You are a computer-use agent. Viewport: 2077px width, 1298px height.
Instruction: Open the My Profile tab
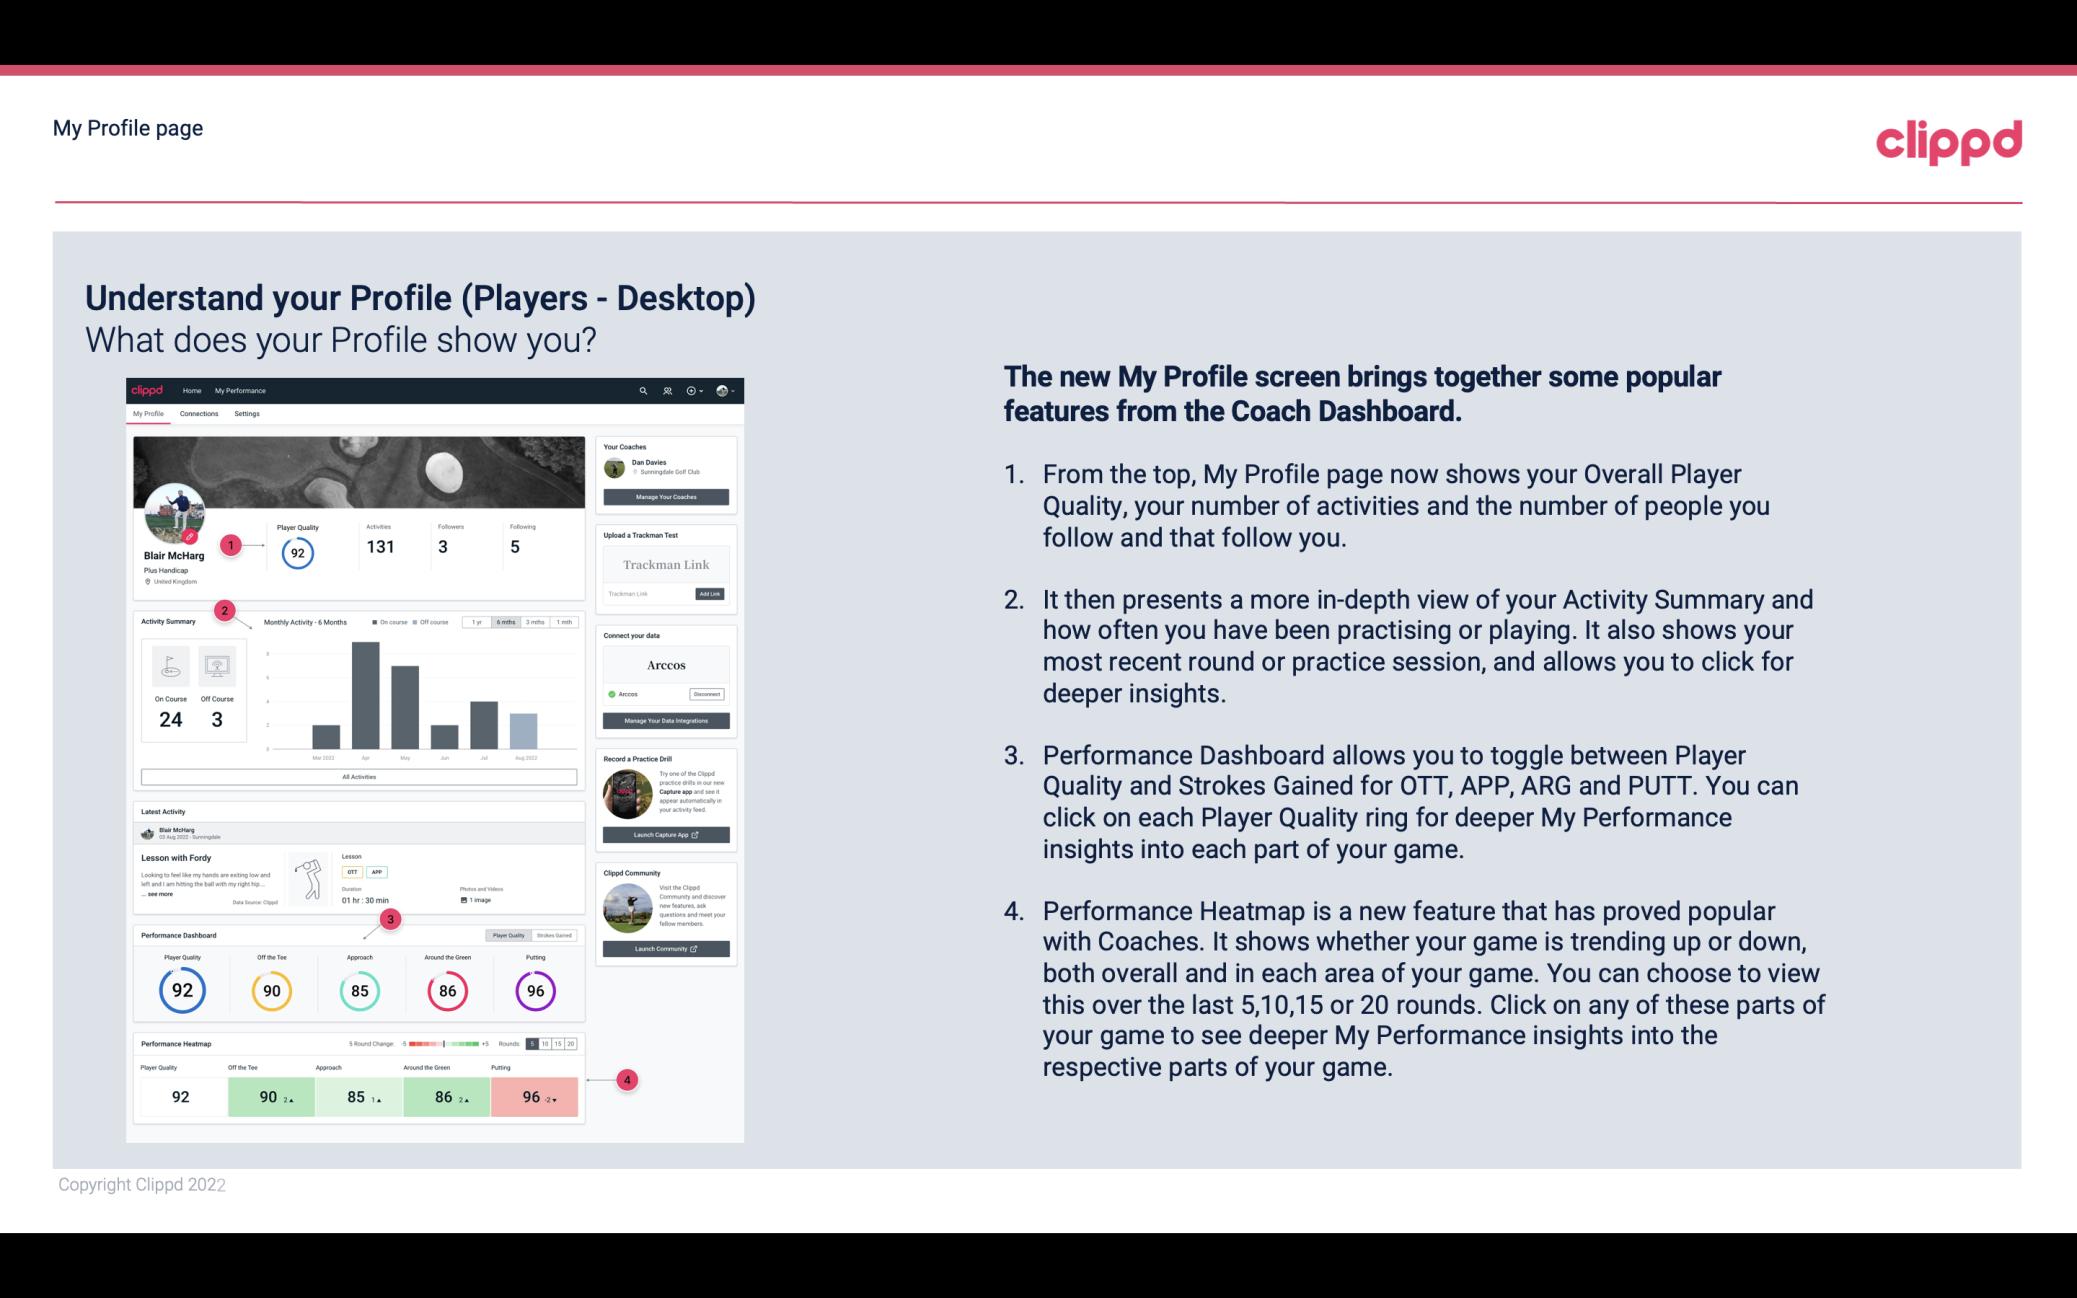[150, 414]
